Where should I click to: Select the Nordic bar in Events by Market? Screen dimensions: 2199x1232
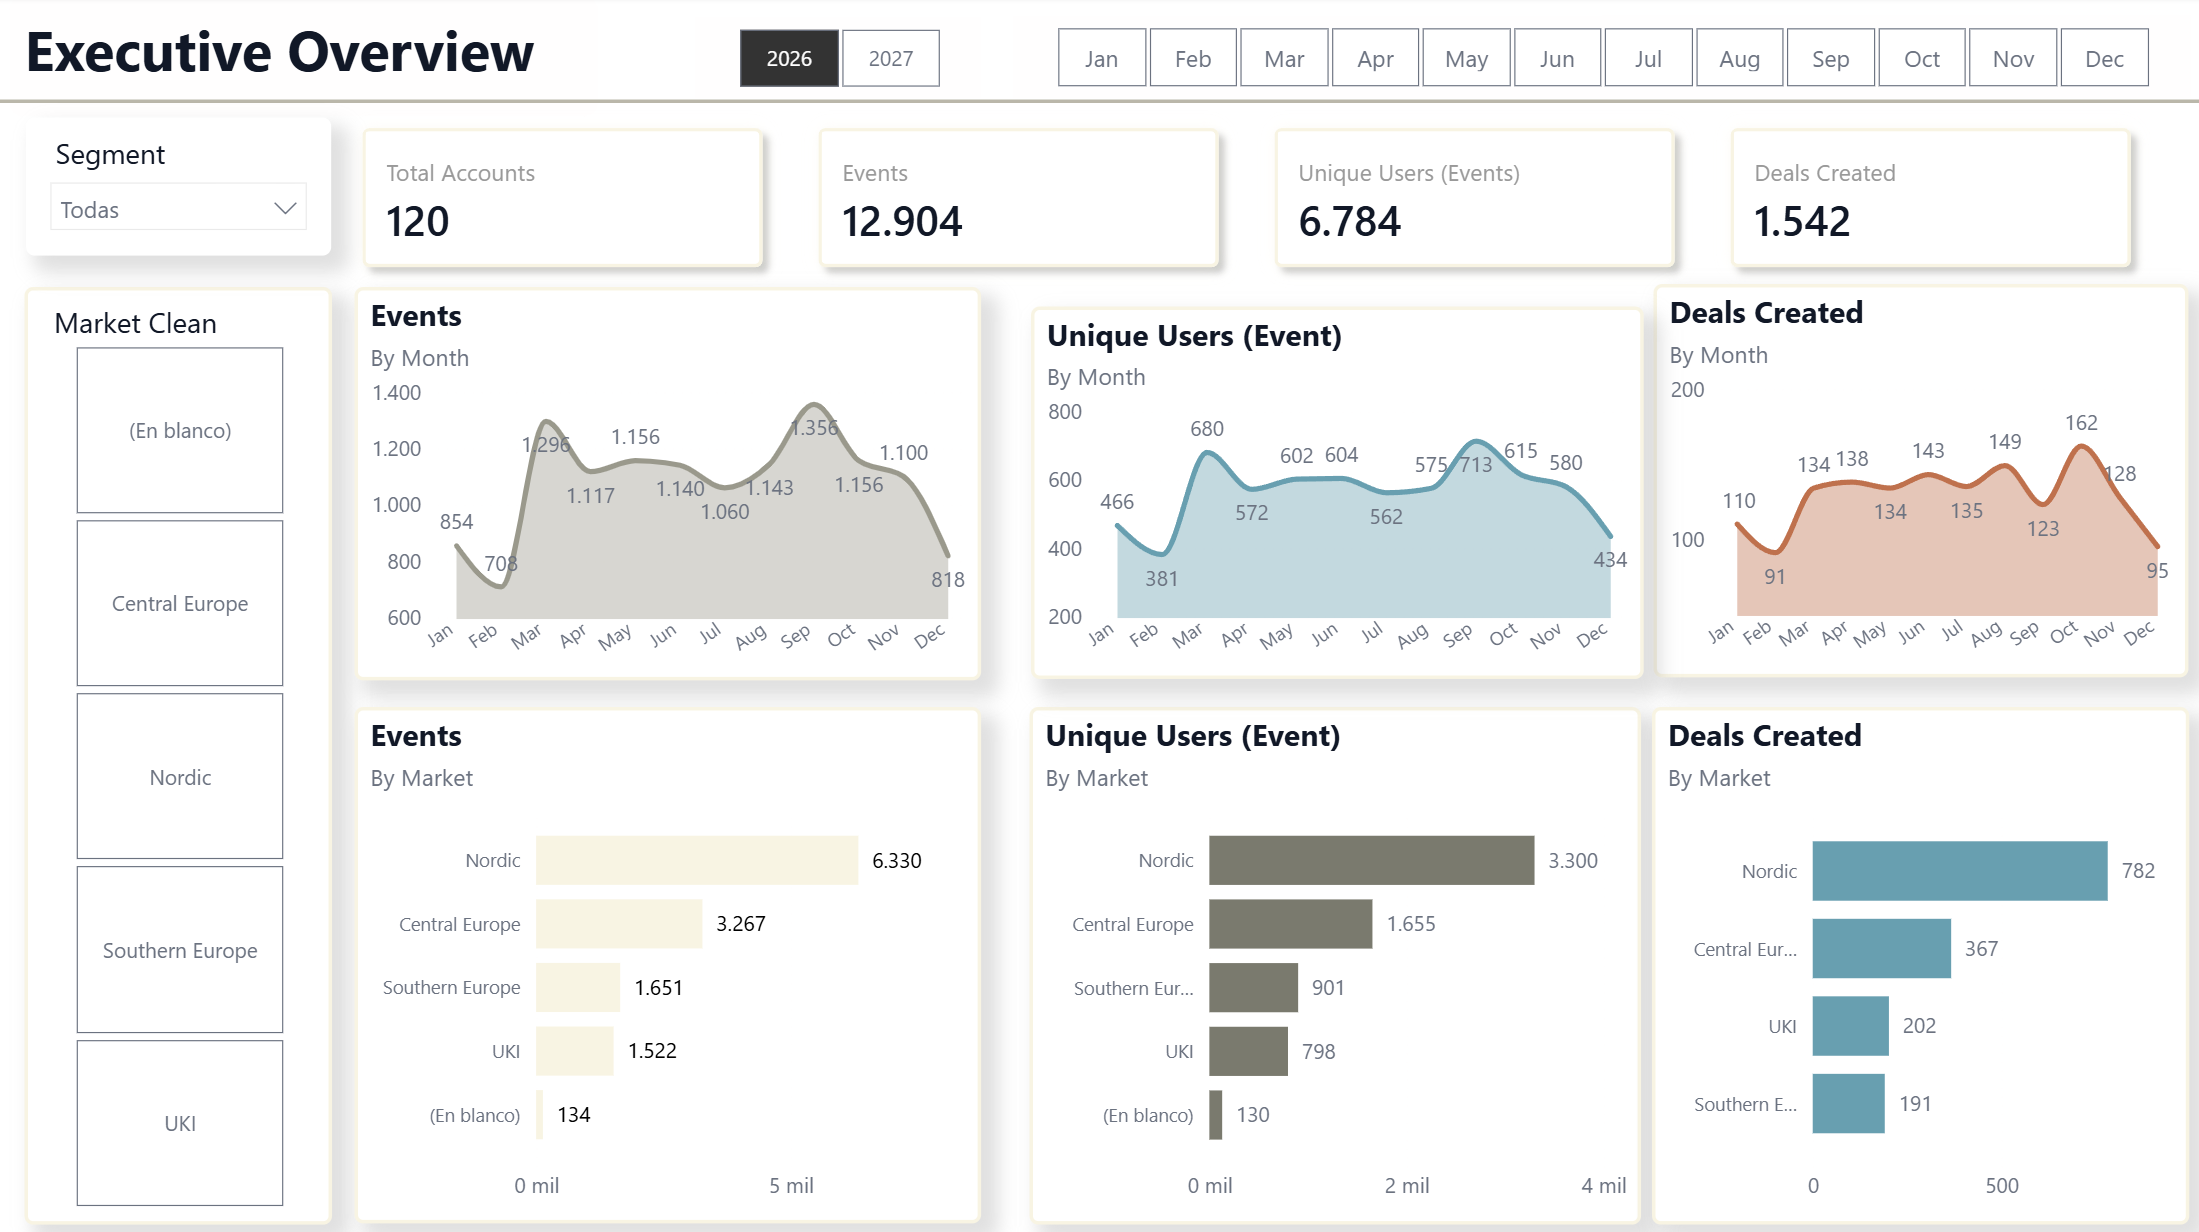697,860
